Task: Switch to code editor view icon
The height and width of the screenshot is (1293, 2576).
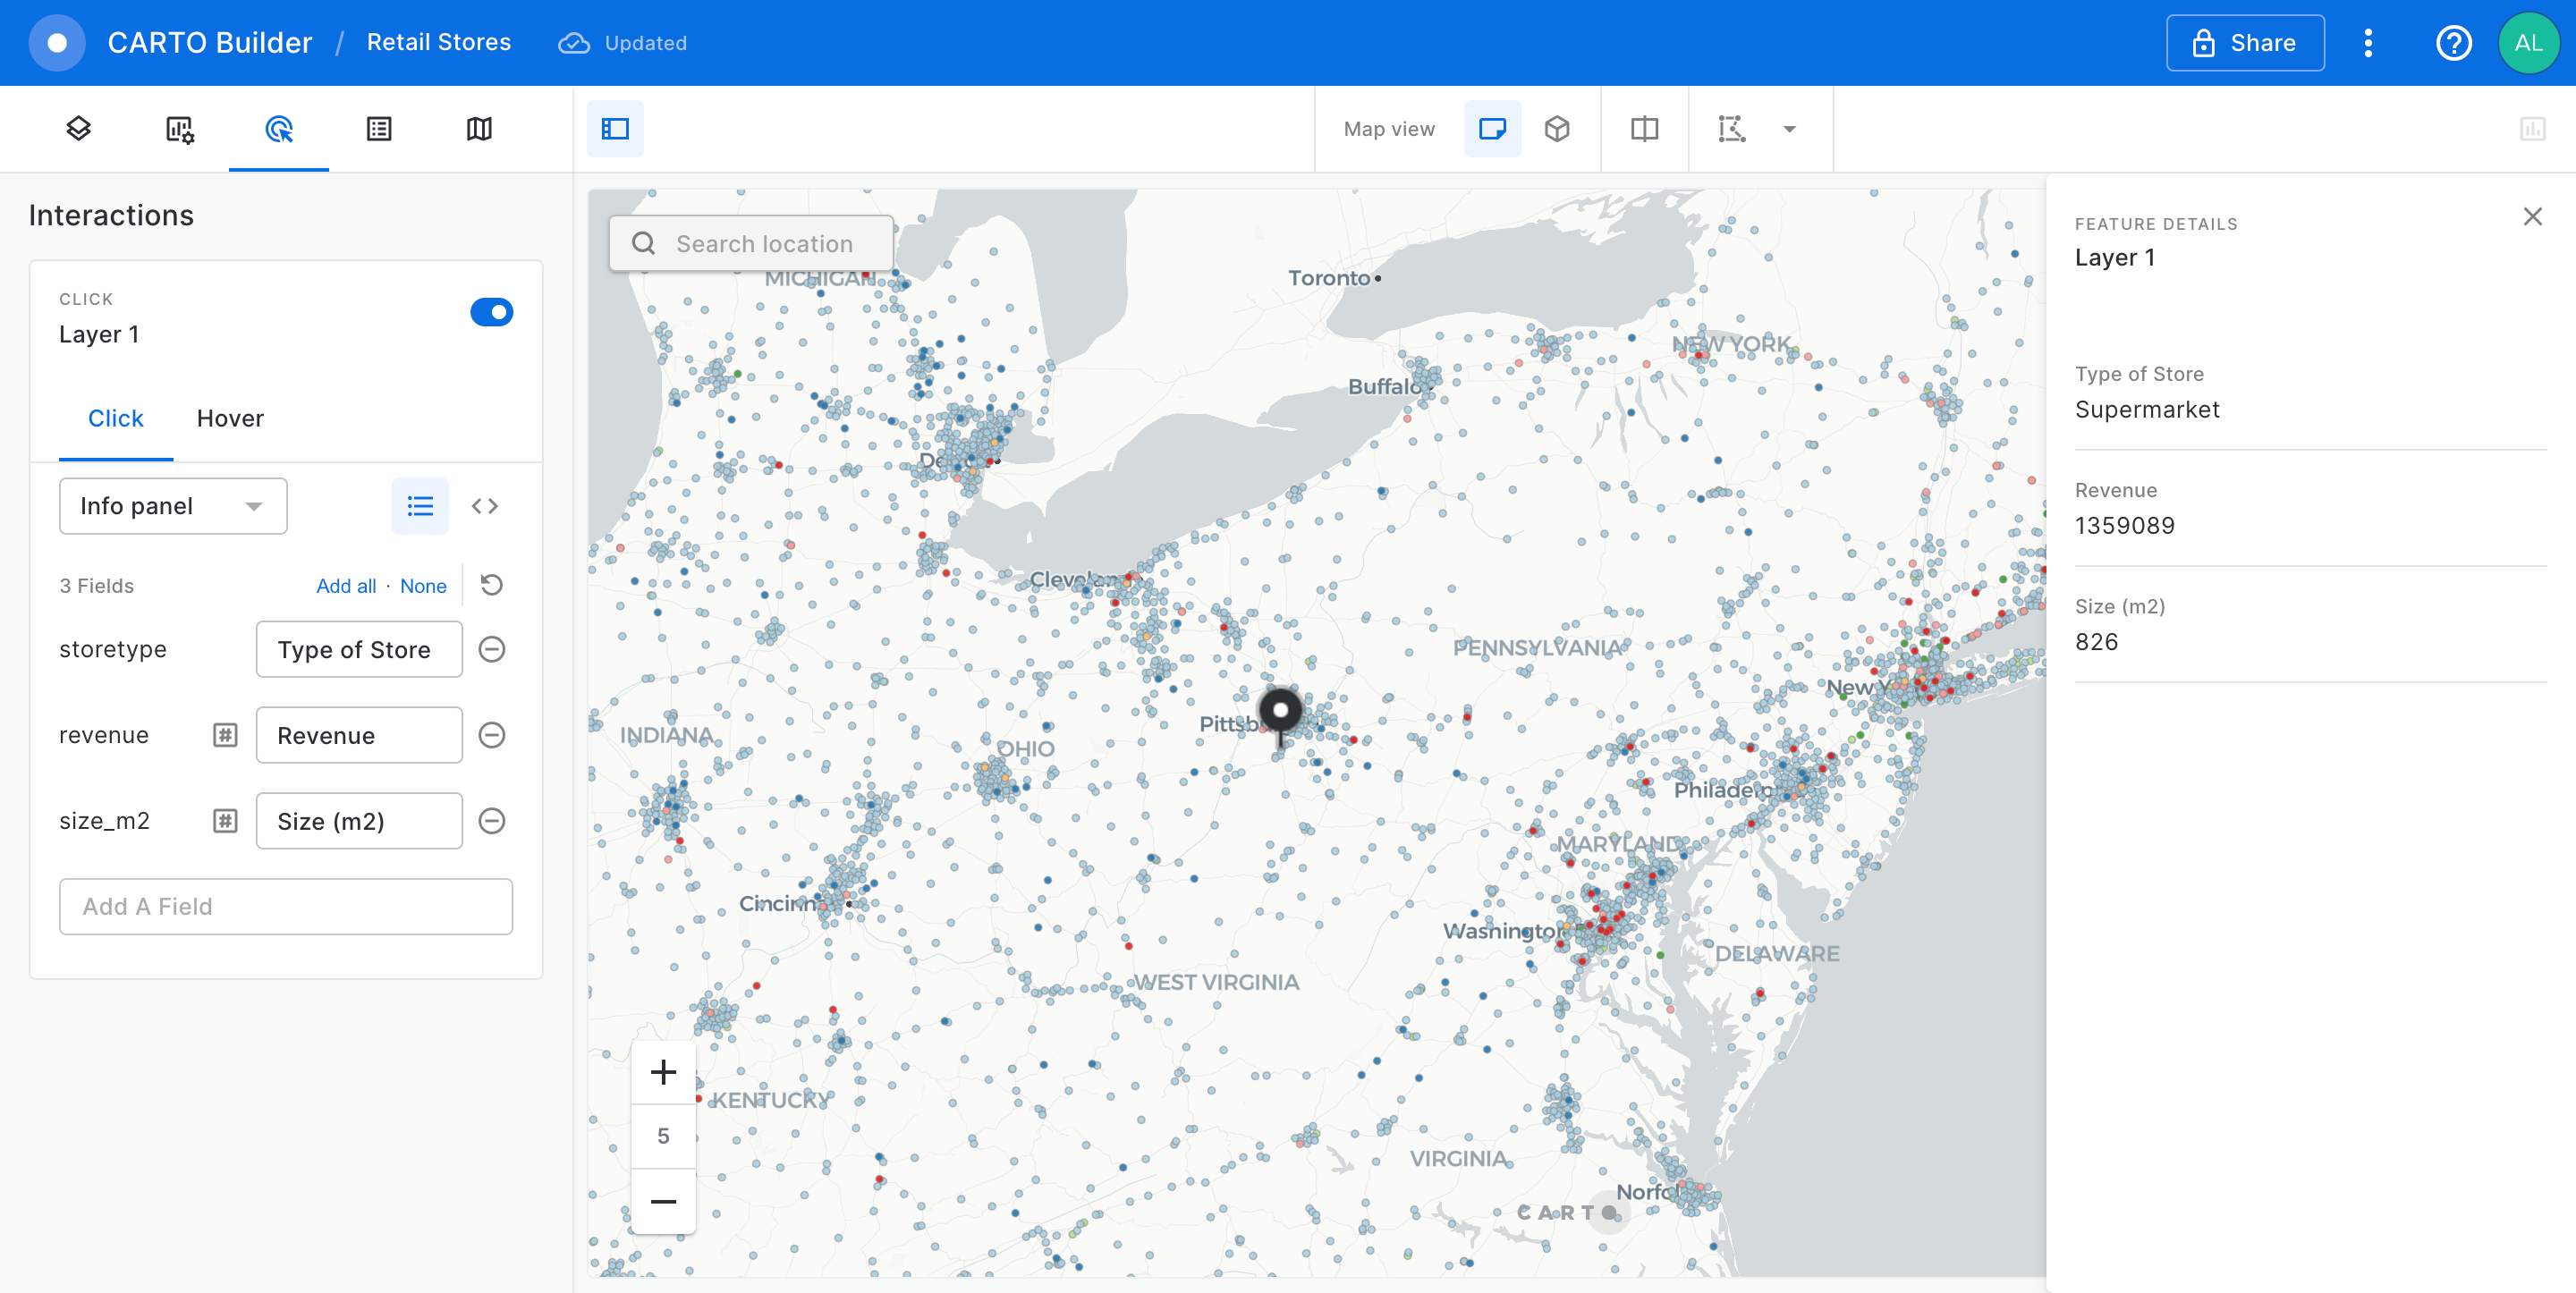Action: (485, 506)
